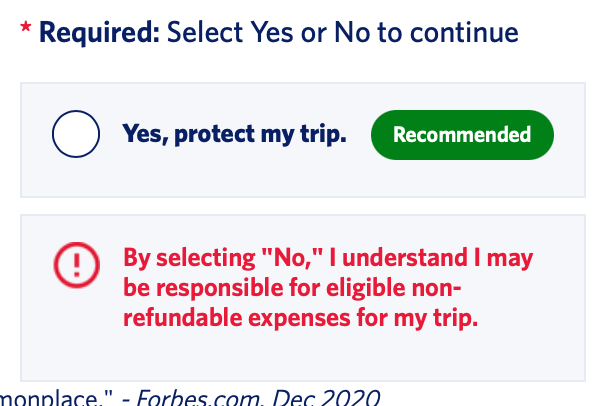Click the red required asterisk
Viewport: 614px width, 406px height.
tap(25, 28)
